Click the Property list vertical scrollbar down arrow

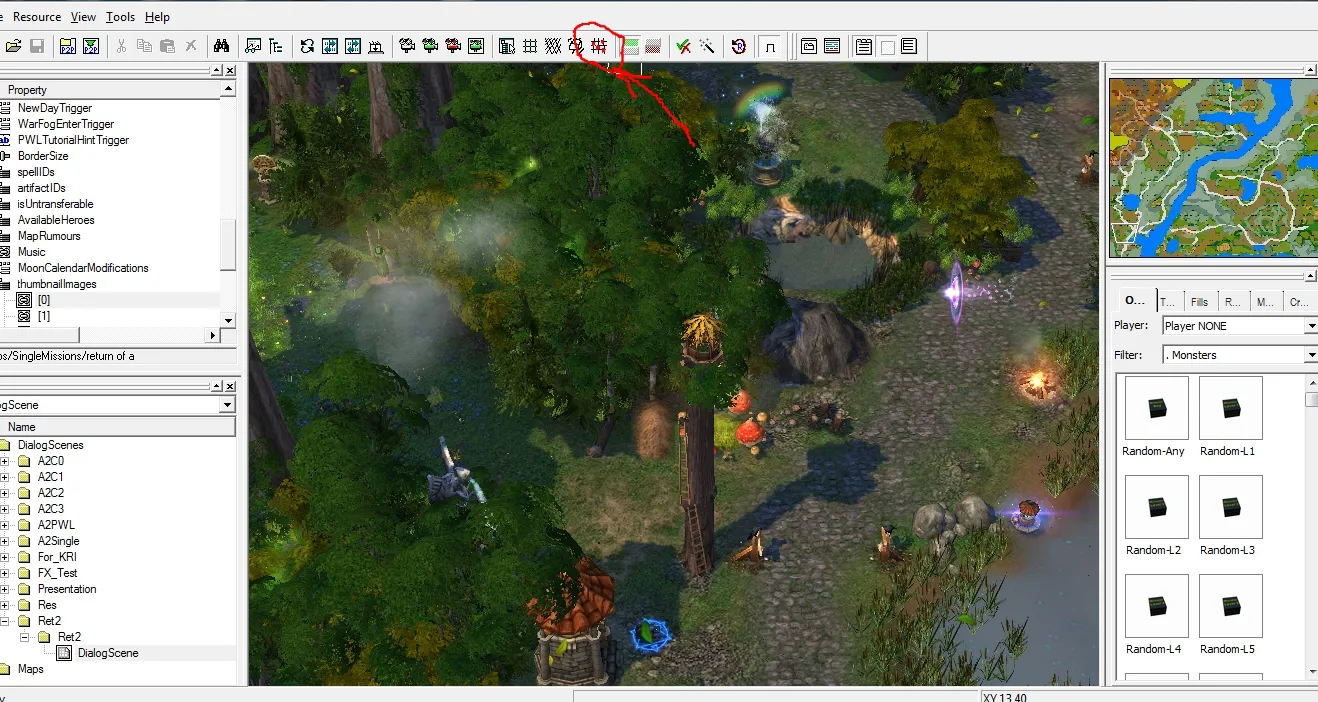point(228,320)
